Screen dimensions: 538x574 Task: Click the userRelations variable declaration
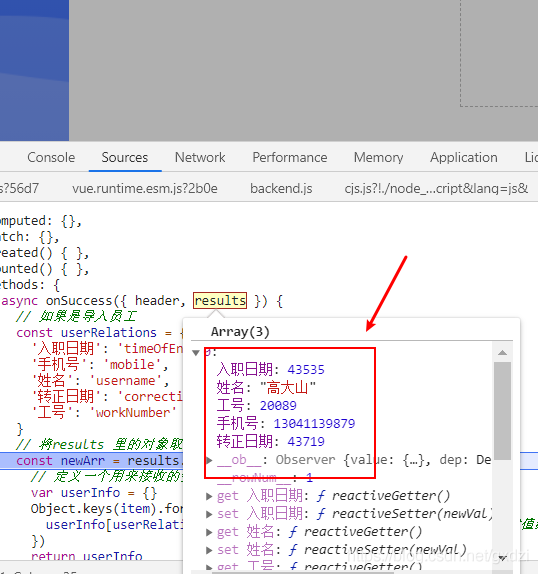(109, 333)
